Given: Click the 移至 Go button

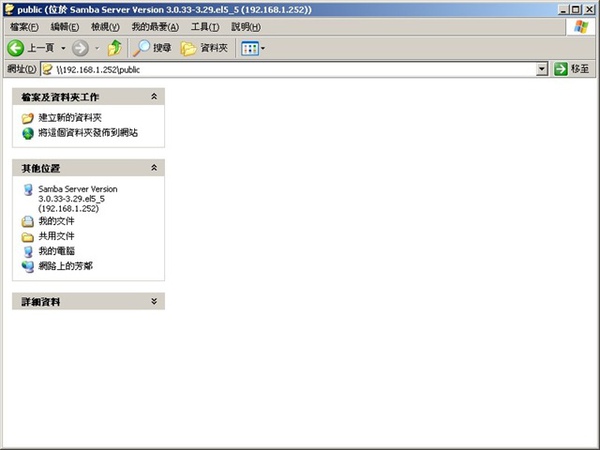Looking at the screenshot, I should [571, 69].
